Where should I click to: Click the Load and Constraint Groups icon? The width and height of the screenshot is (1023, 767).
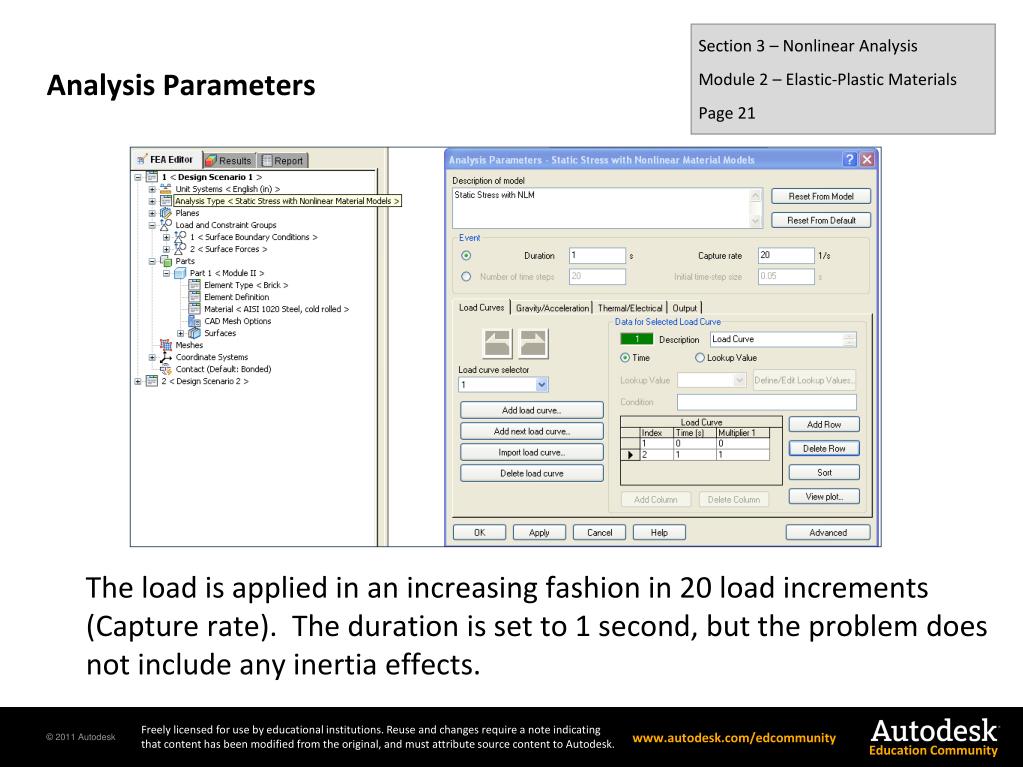coord(166,224)
